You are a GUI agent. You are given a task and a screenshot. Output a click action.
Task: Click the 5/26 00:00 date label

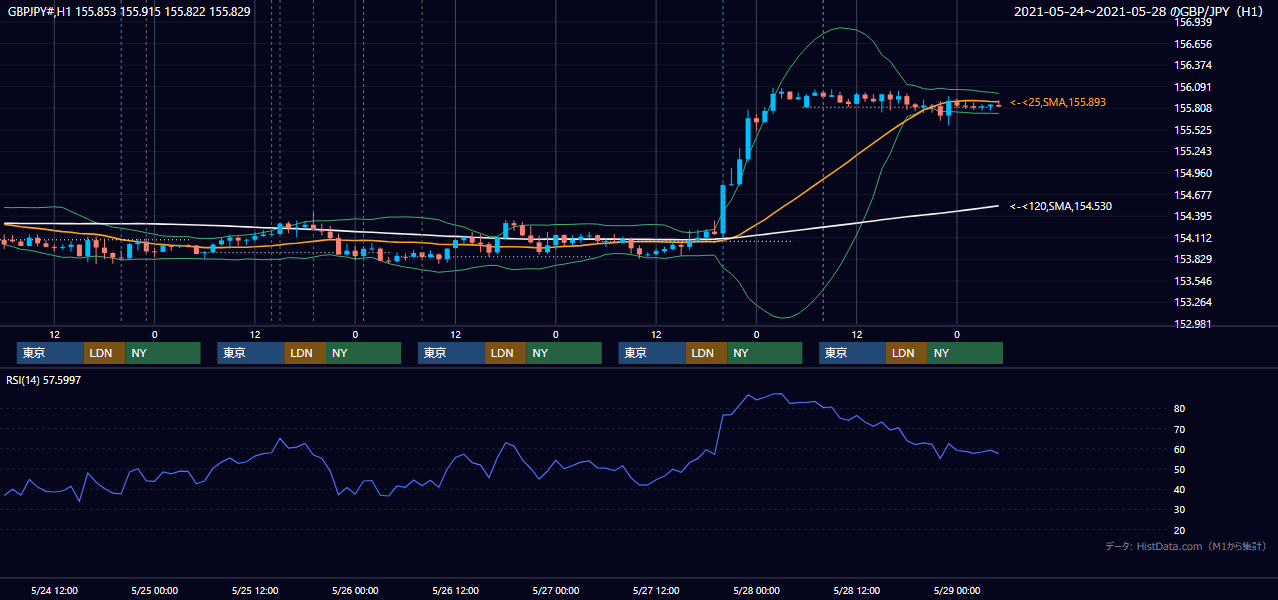click(355, 590)
